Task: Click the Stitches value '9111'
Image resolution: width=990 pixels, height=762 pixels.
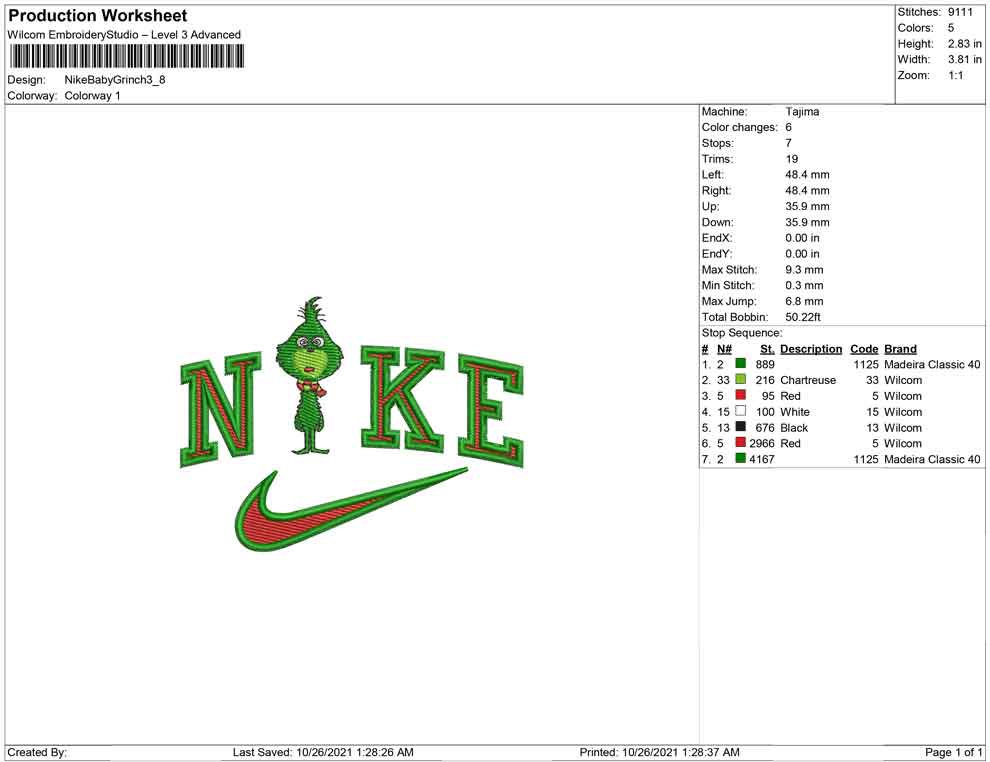Action: [x=960, y=12]
